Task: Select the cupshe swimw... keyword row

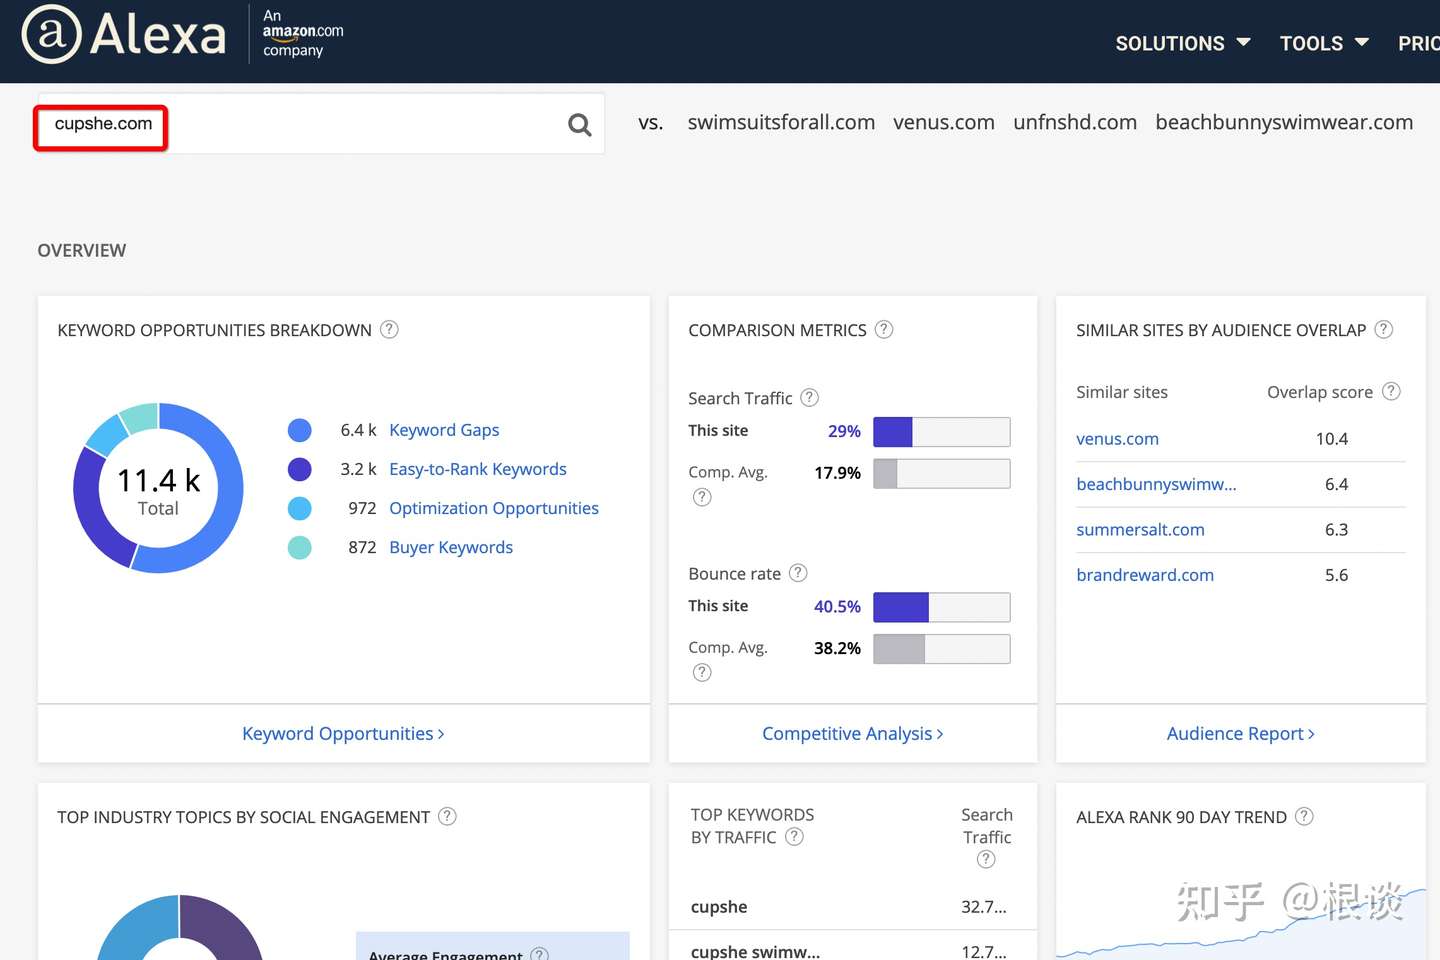Action: coord(852,947)
